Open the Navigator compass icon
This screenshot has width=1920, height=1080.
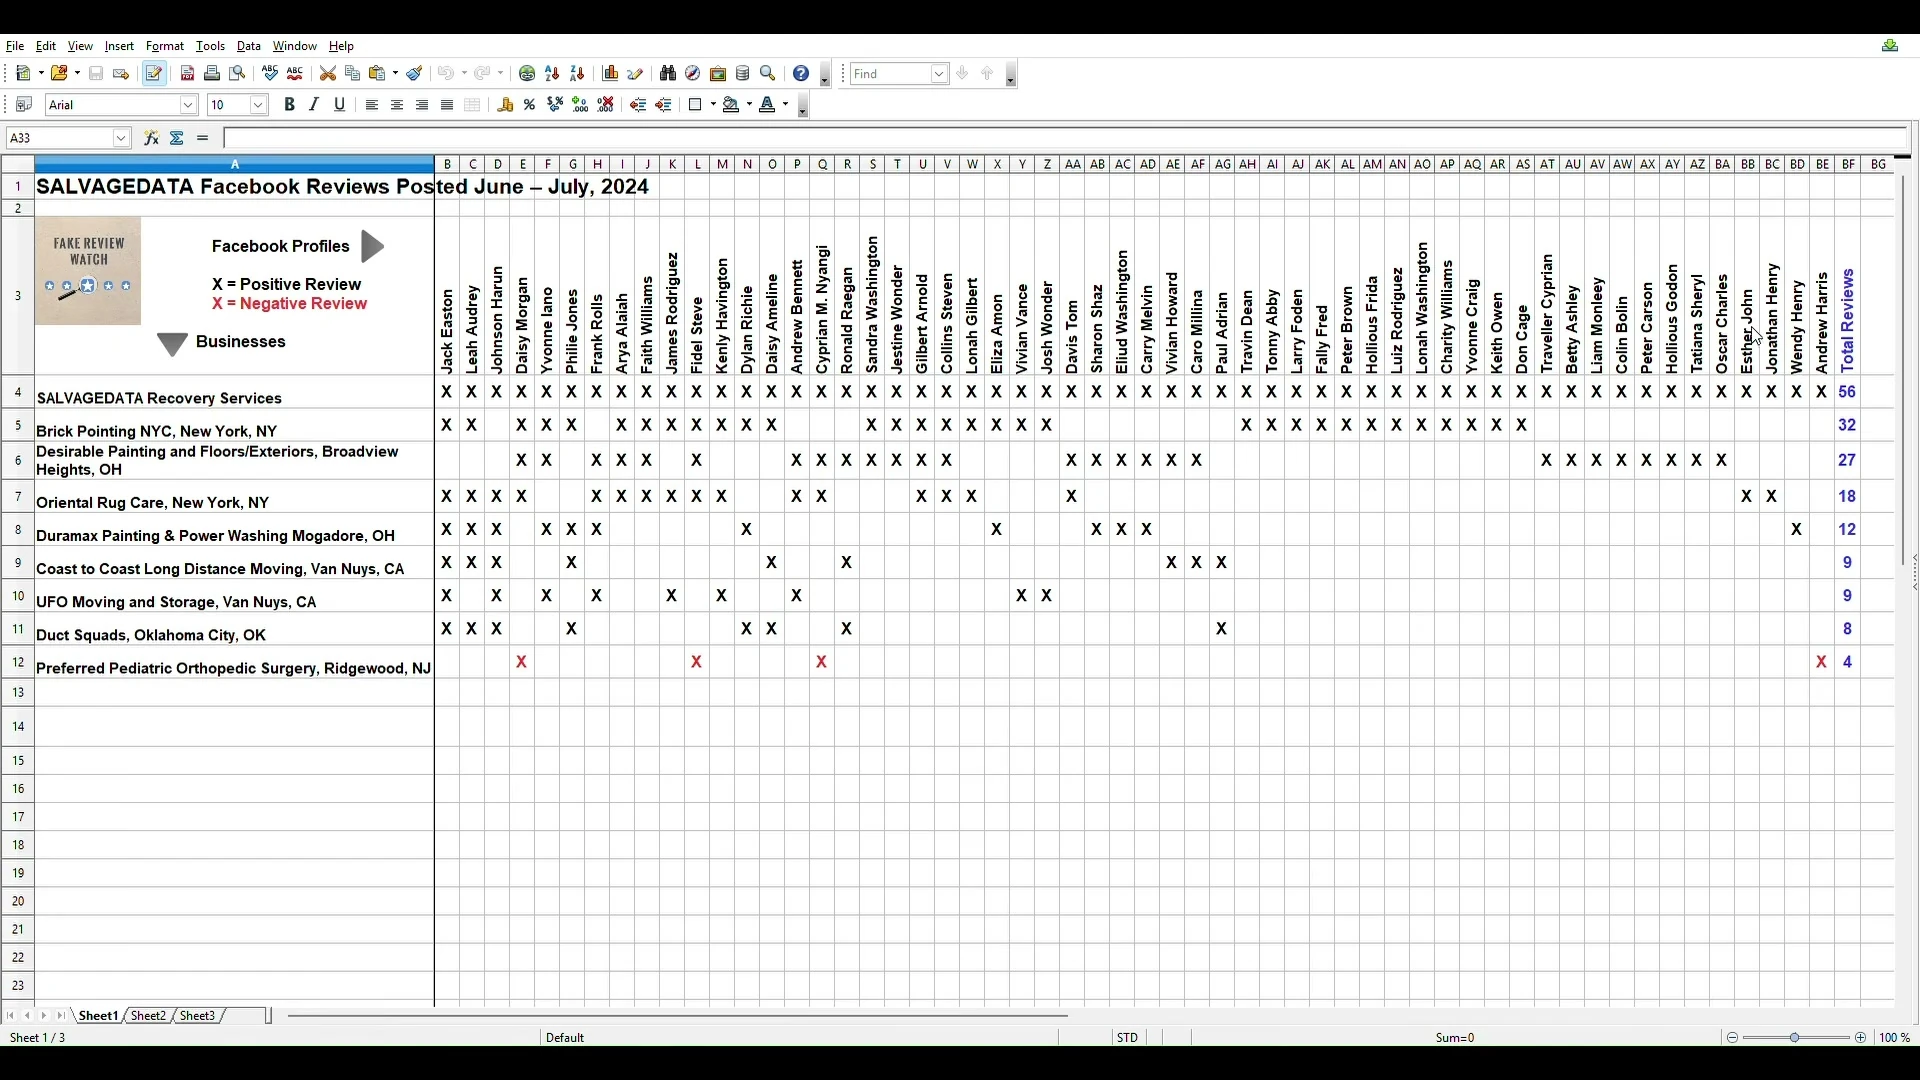[x=694, y=74]
